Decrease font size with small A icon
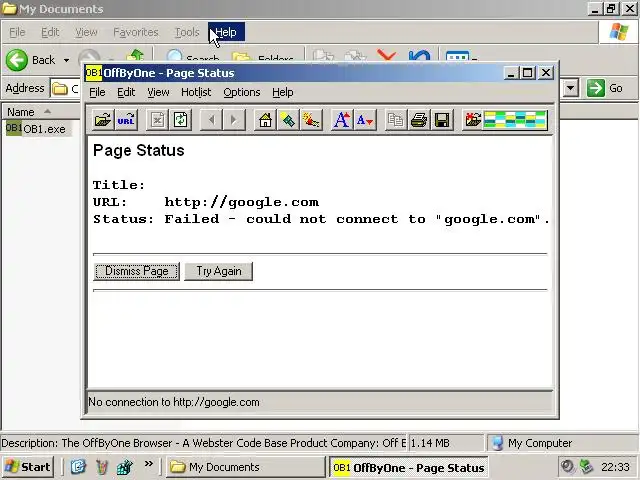 coord(364,120)
